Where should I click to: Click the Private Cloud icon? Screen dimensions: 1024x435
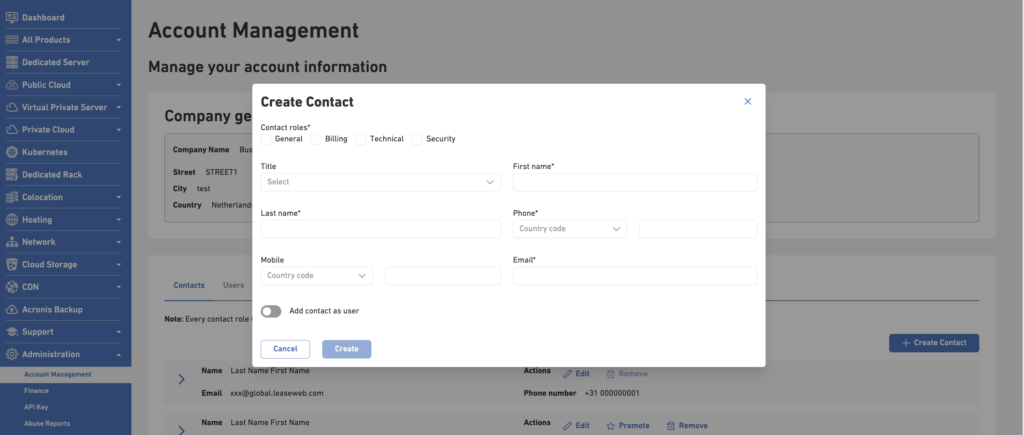click(x=11, y=129)
